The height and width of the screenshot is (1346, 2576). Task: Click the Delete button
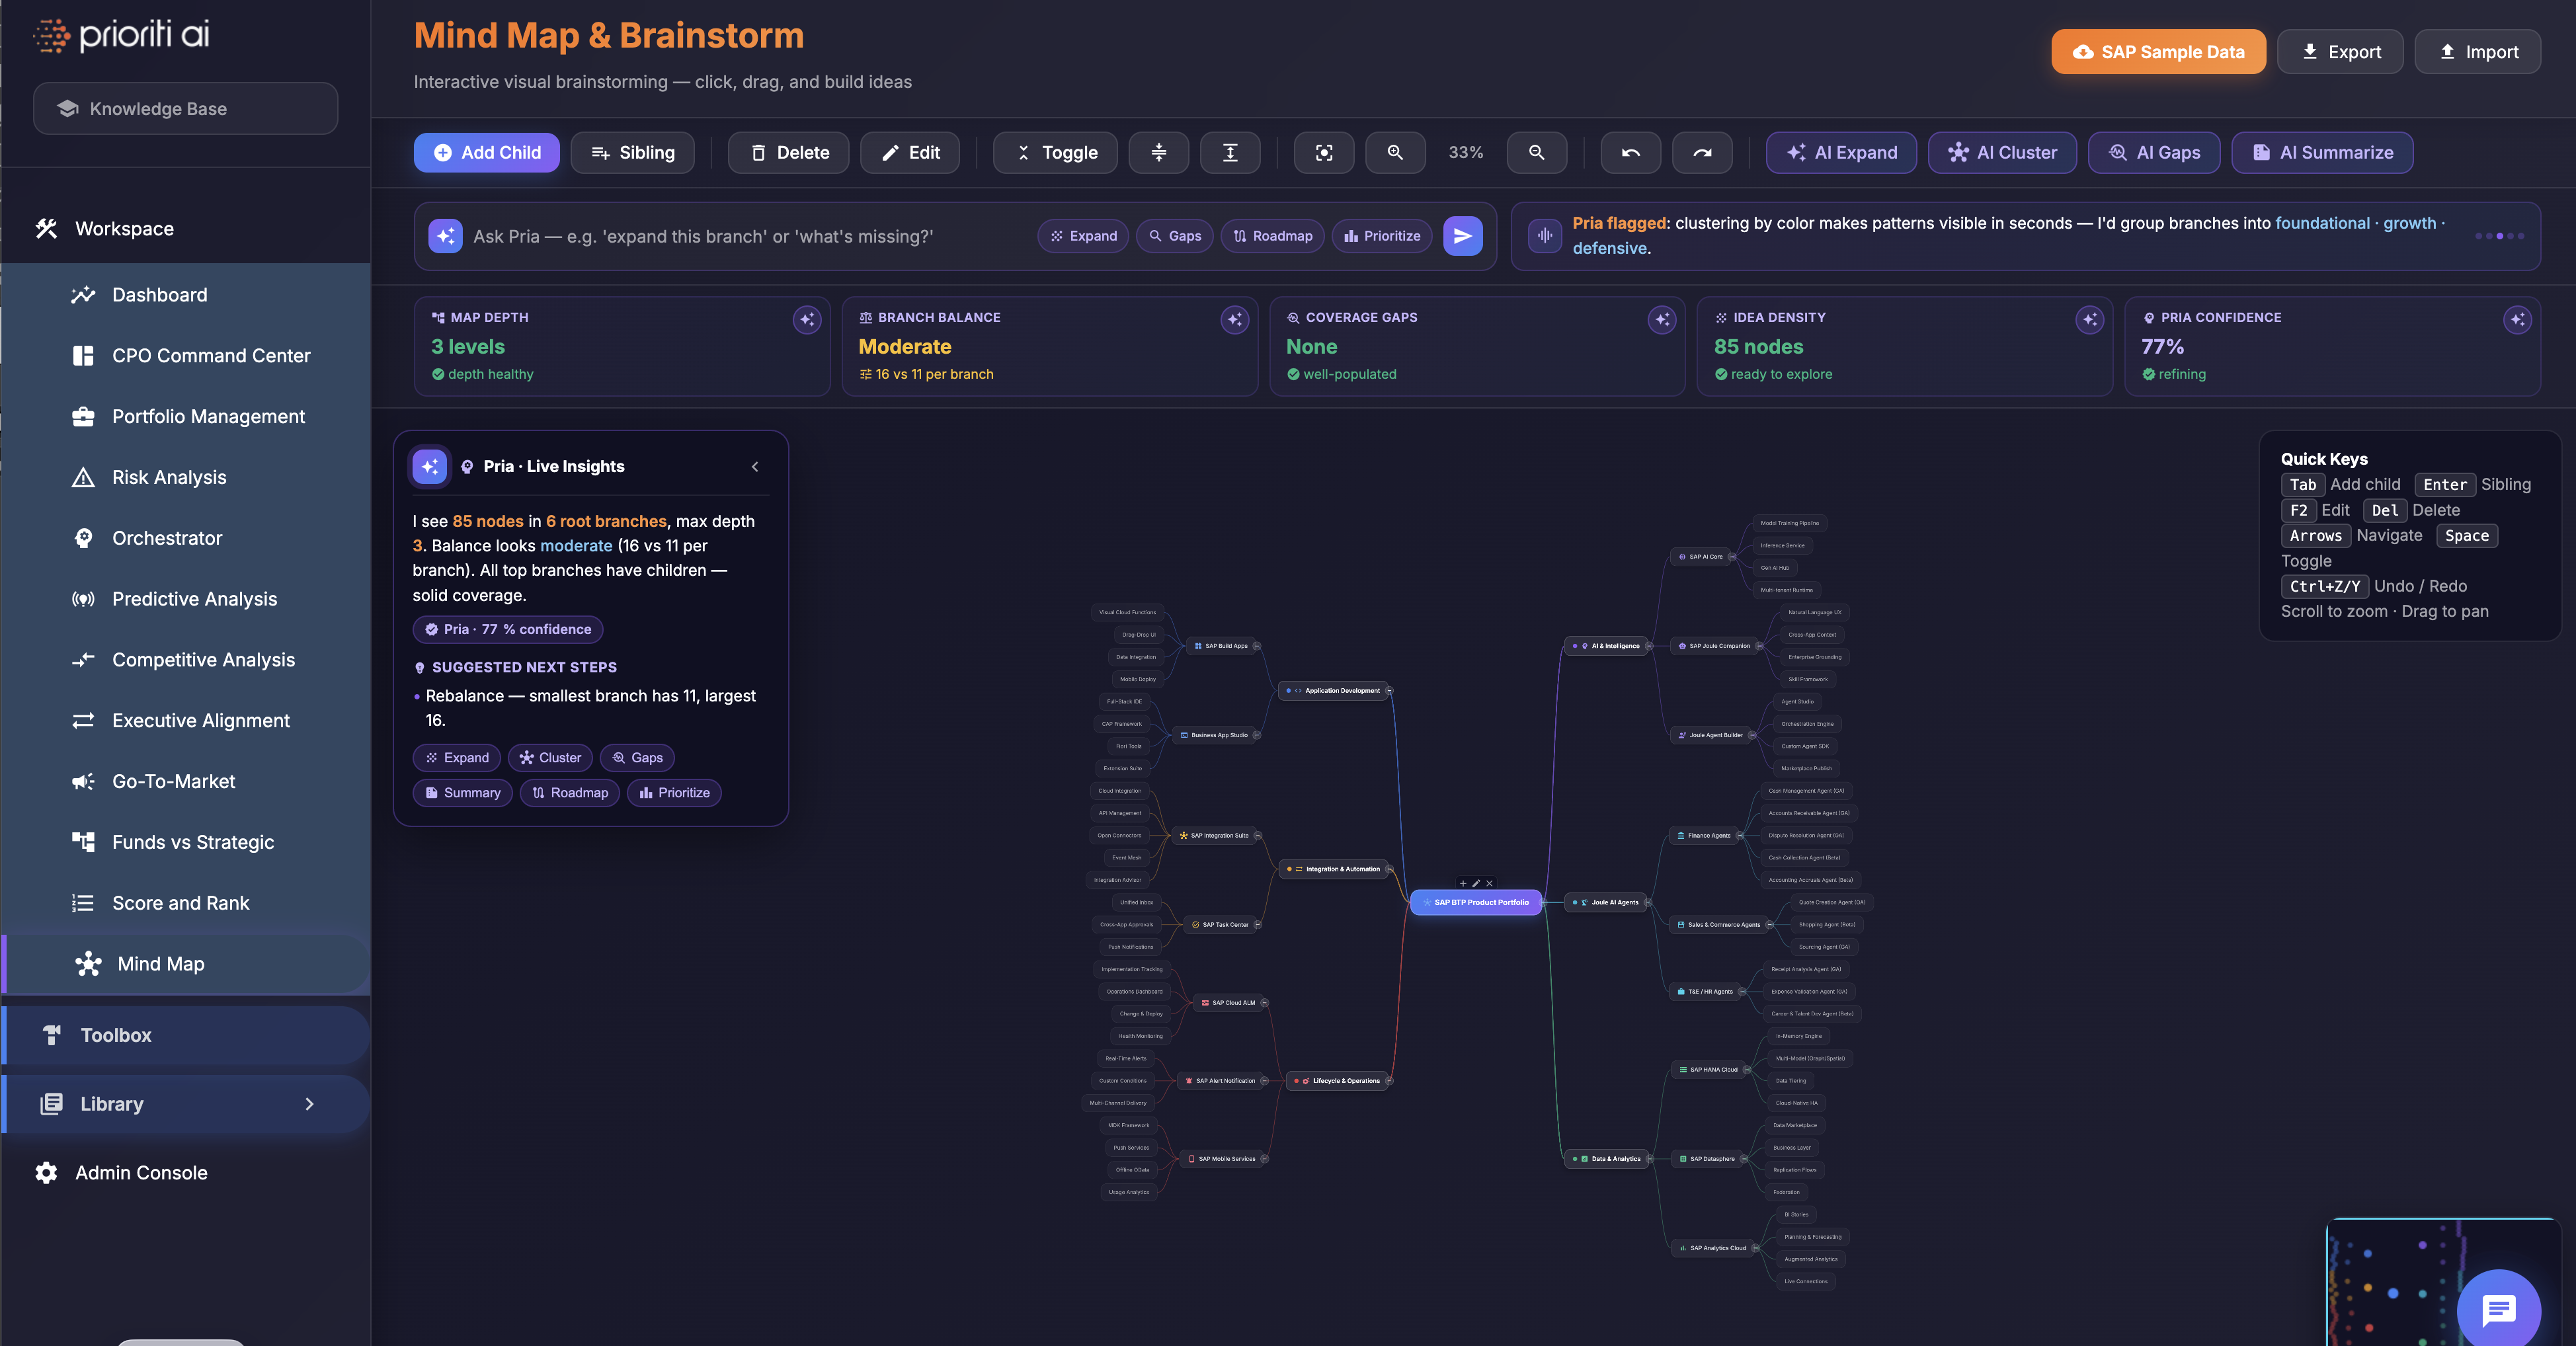click(788, 152)
